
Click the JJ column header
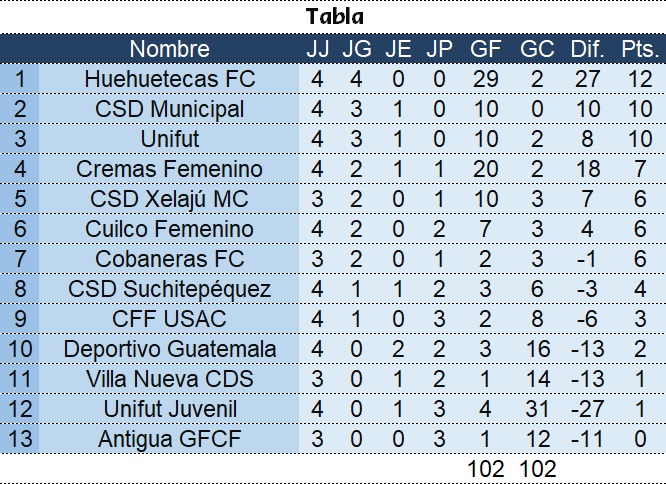click(x=317, y=49)
